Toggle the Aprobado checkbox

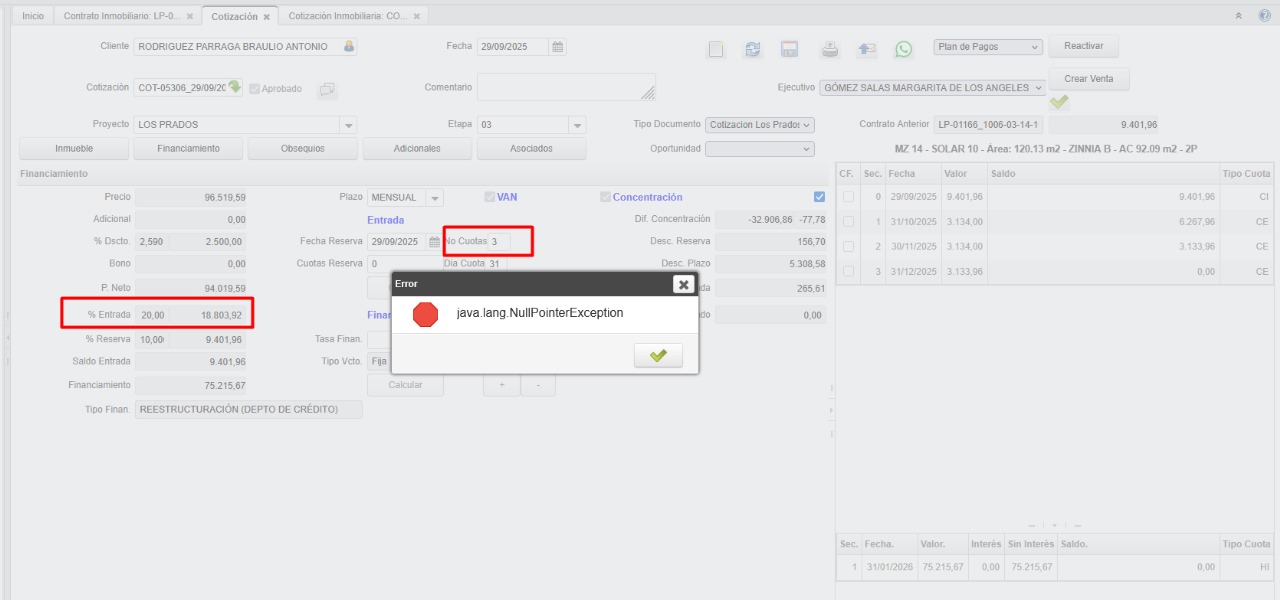(x=255, y=88)
